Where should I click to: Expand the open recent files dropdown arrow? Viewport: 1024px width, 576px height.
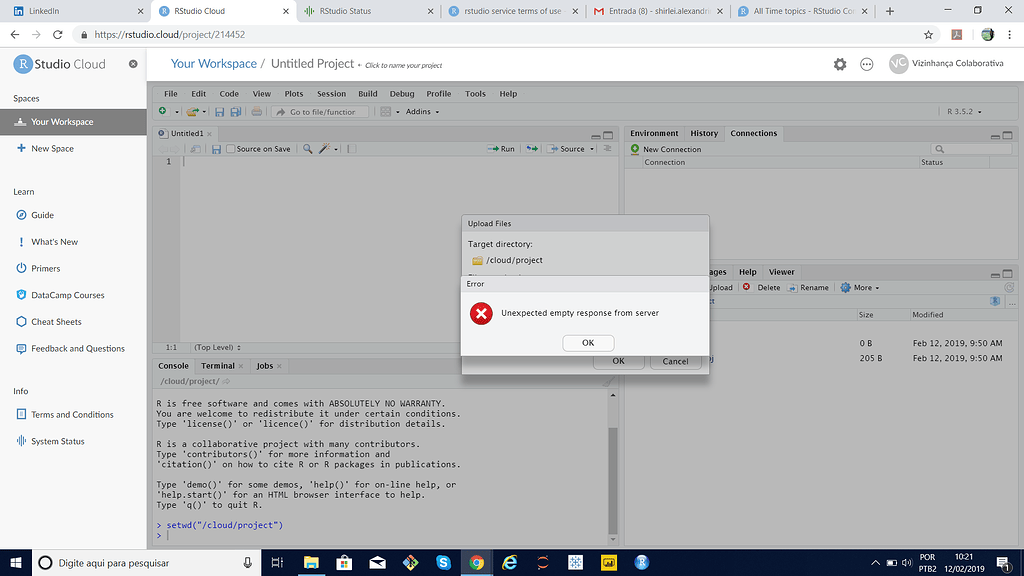[204, 112]
